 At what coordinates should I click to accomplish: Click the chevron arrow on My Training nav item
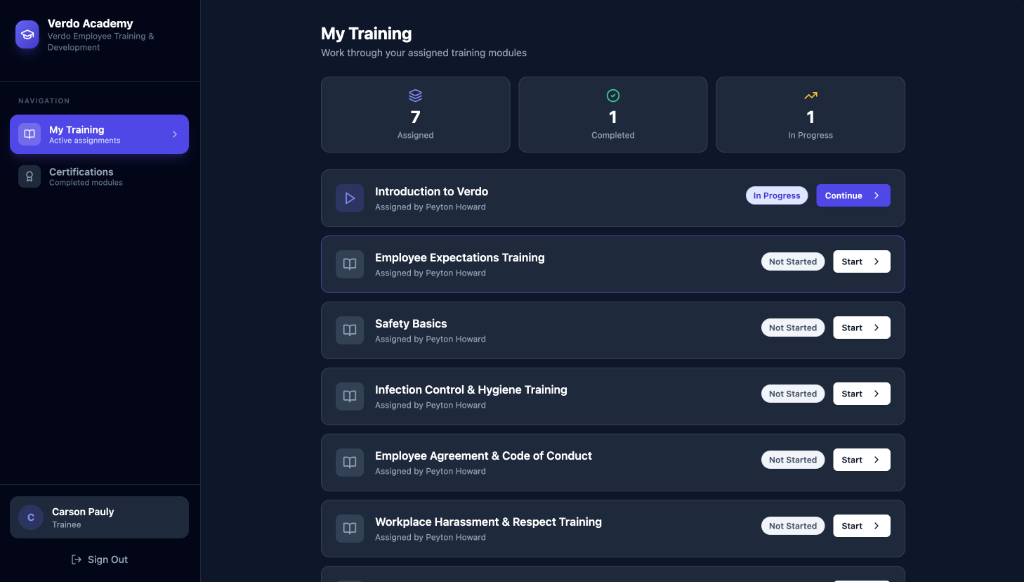[174, 134]
